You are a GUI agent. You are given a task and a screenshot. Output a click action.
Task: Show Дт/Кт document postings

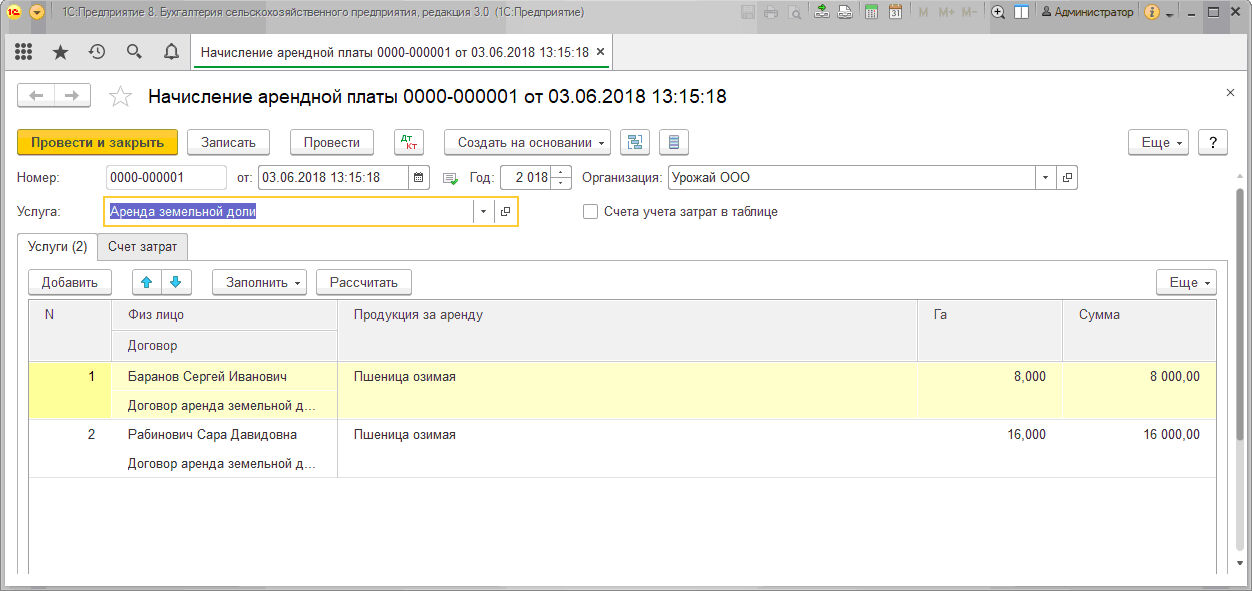click(x=409, y=142)
